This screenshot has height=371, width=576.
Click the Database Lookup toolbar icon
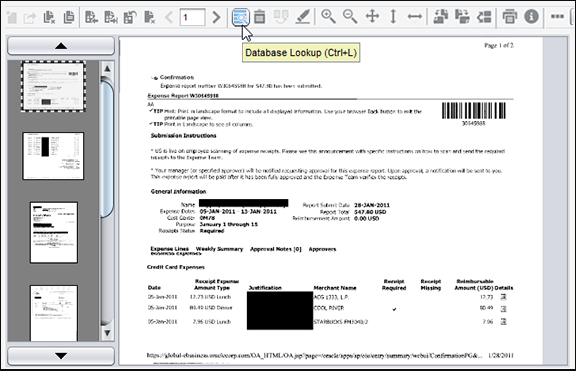point(241,17)
